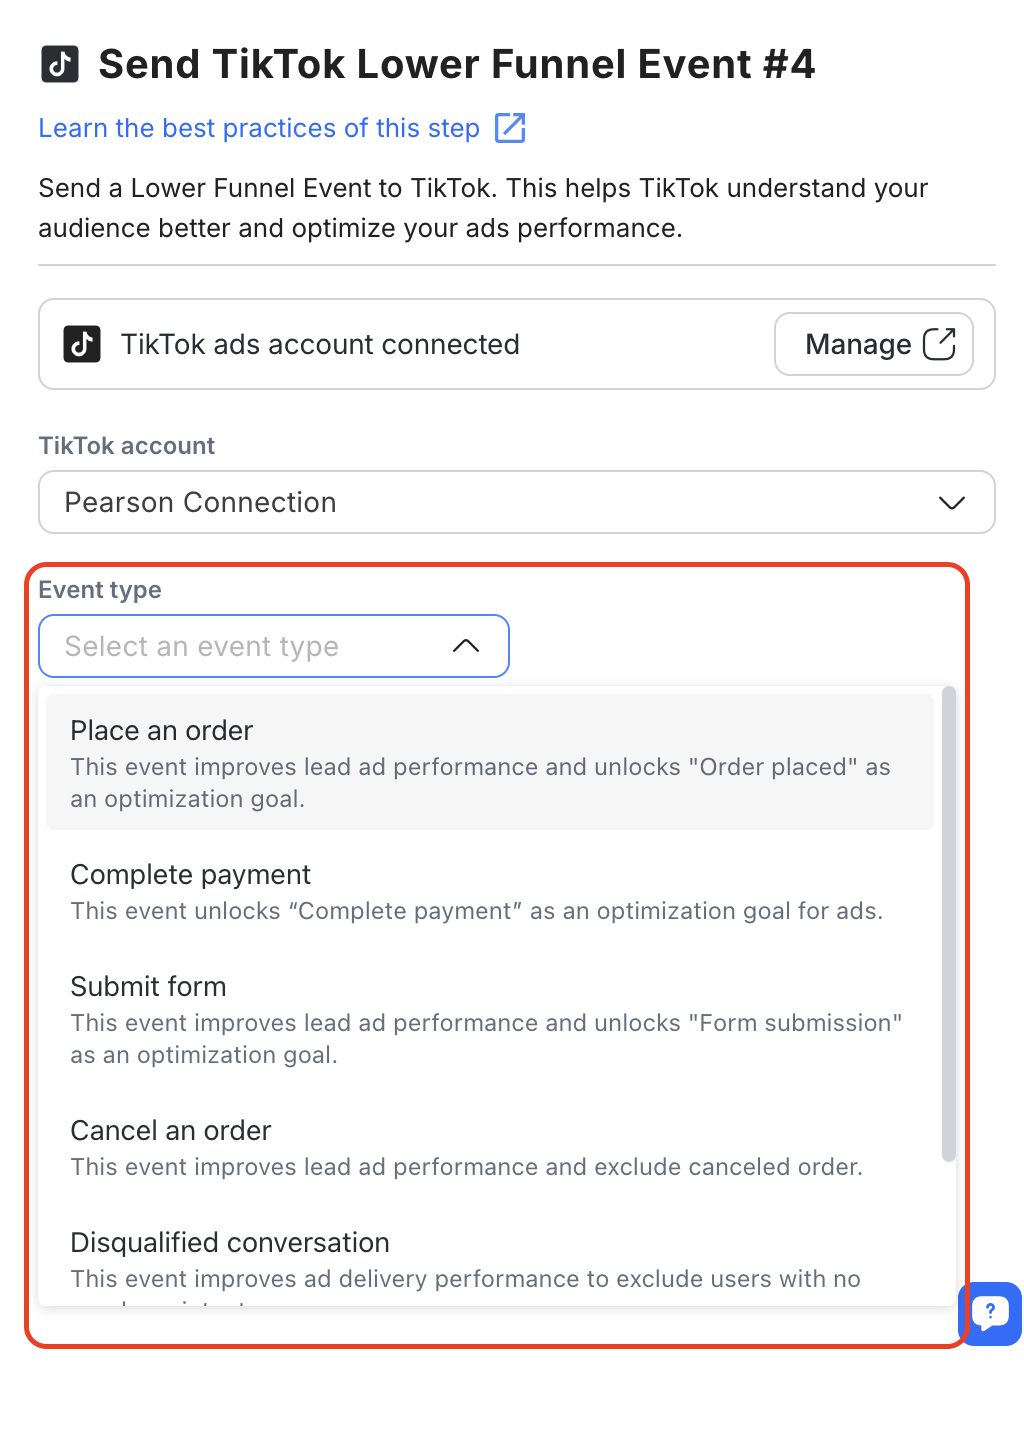Click the event list scrollbar thumb

pyautogui.click(x=949, y=924)
